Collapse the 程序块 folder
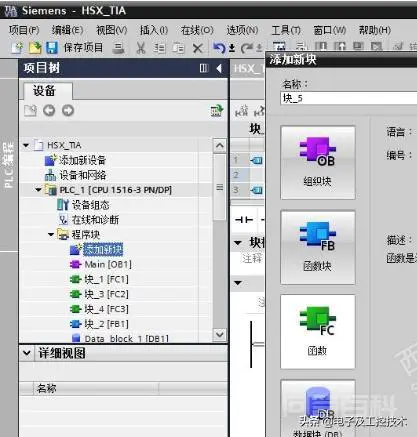 coord(51,235)
